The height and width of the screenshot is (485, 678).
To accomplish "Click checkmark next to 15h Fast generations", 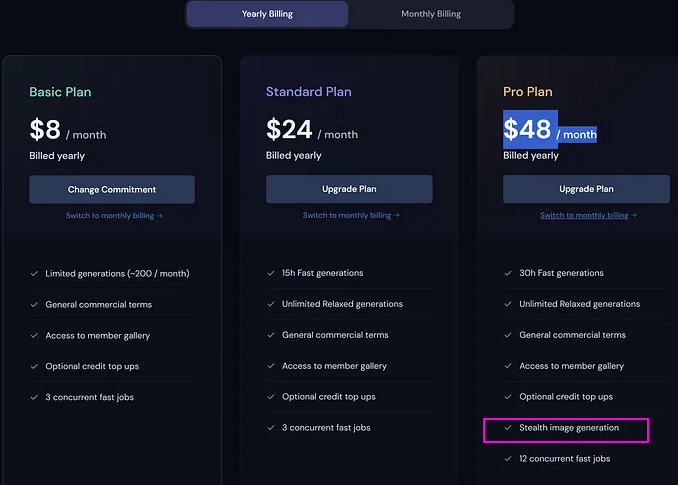I will 271,273.
